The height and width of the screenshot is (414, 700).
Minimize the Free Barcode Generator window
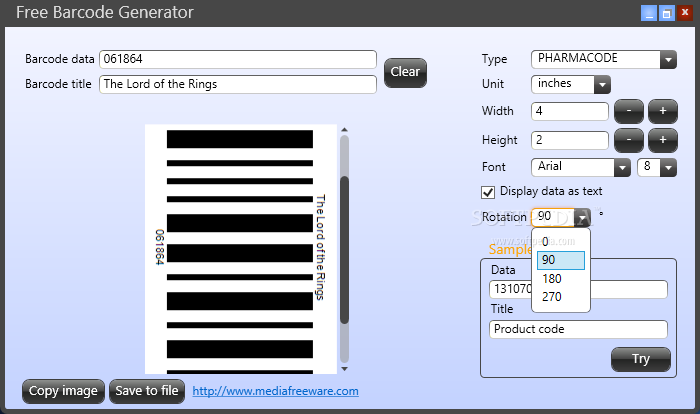point(649,13)
